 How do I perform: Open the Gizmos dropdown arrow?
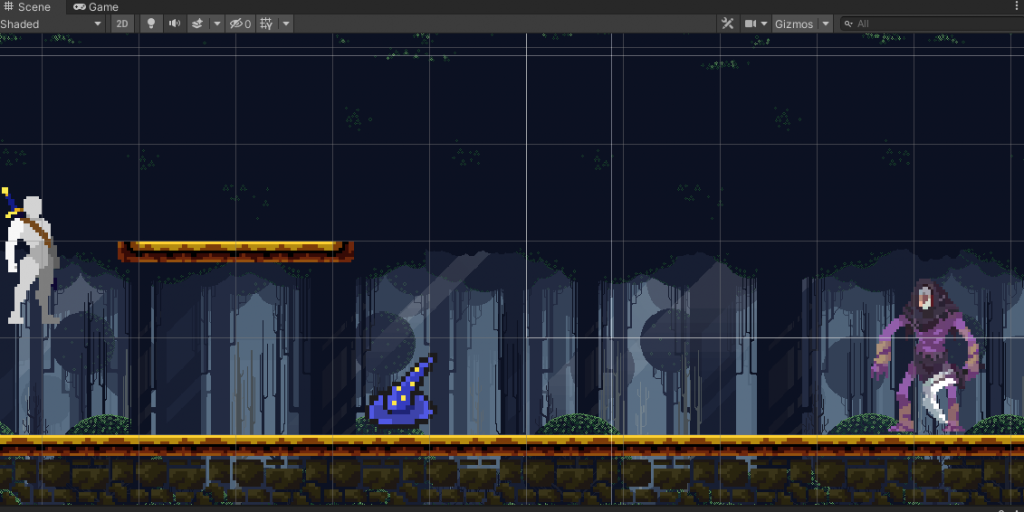coord(825,24)
